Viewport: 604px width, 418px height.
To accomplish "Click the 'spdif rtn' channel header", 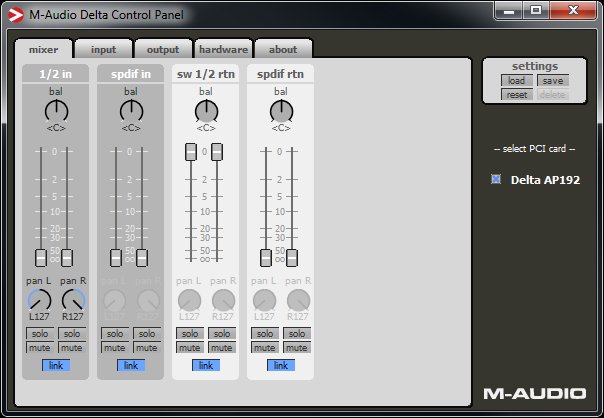I will coord(280,74).
